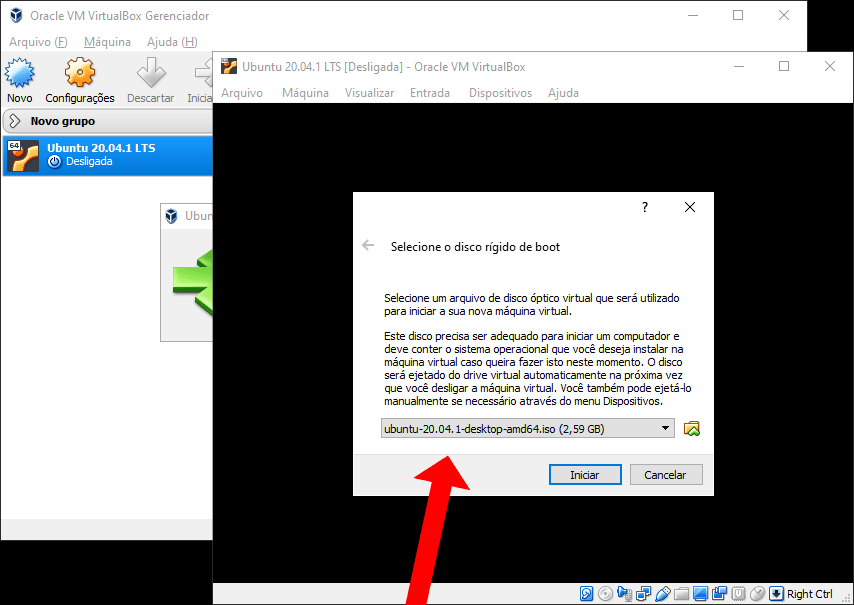Click the Right Ctrl host key label
Viewport: 854px width, 605px height.
coord(809,594)
